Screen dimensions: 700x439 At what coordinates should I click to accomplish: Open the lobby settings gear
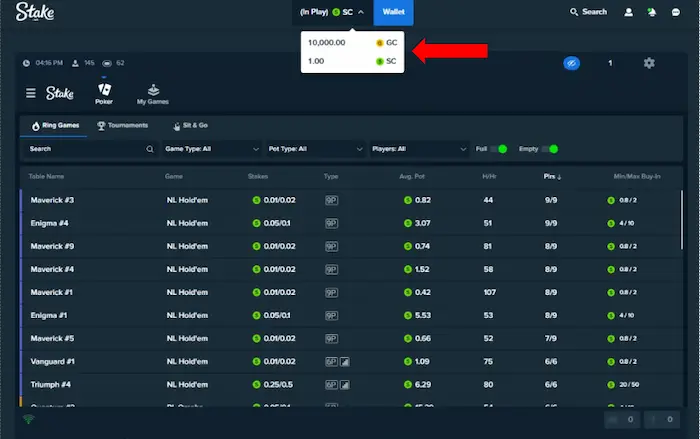tap(649, 63)
